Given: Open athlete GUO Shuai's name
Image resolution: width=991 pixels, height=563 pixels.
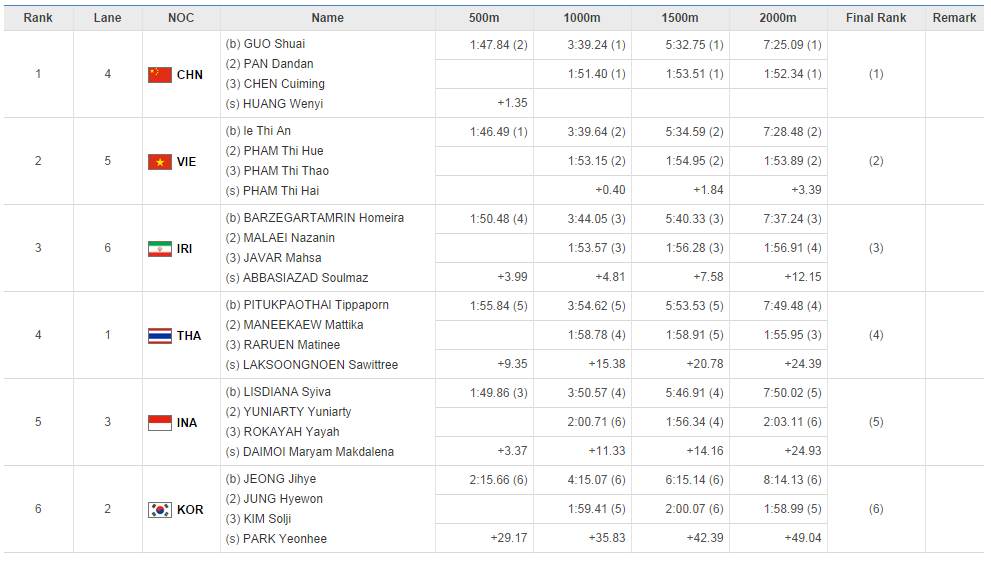Looking at the screenshot, I should (x=274, y=44).
